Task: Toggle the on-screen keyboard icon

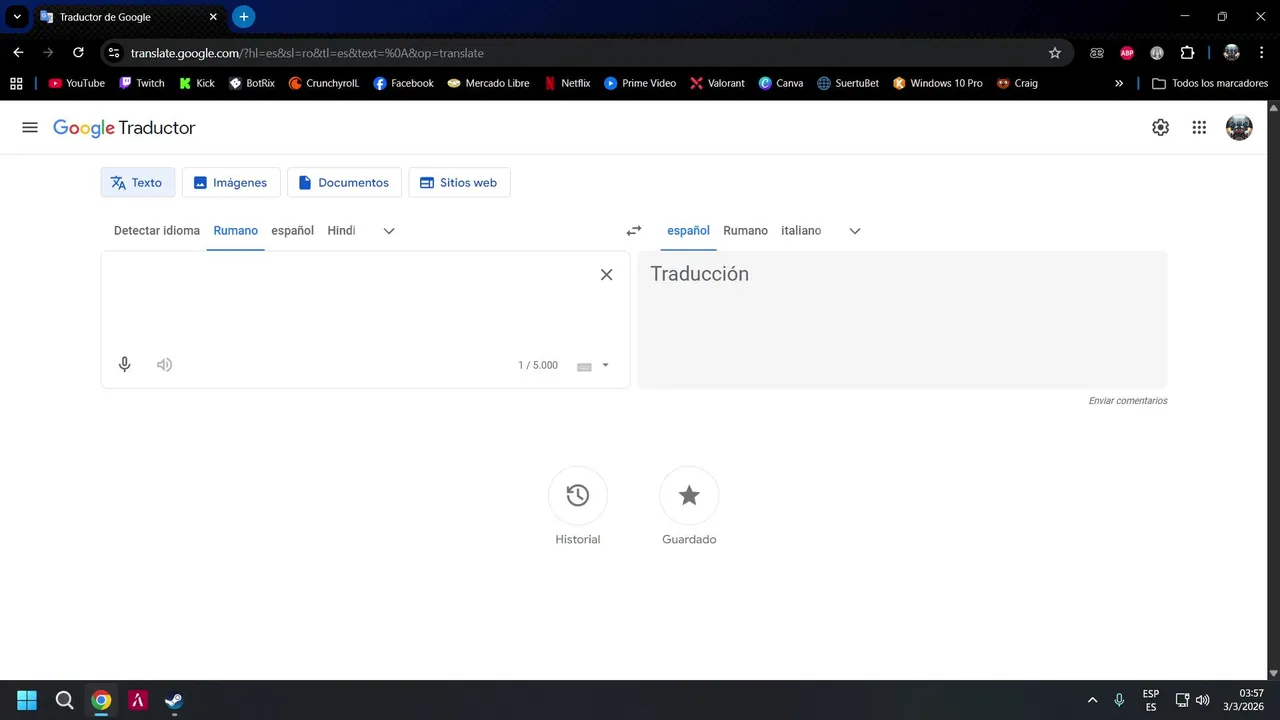Action: coord(584,366)
